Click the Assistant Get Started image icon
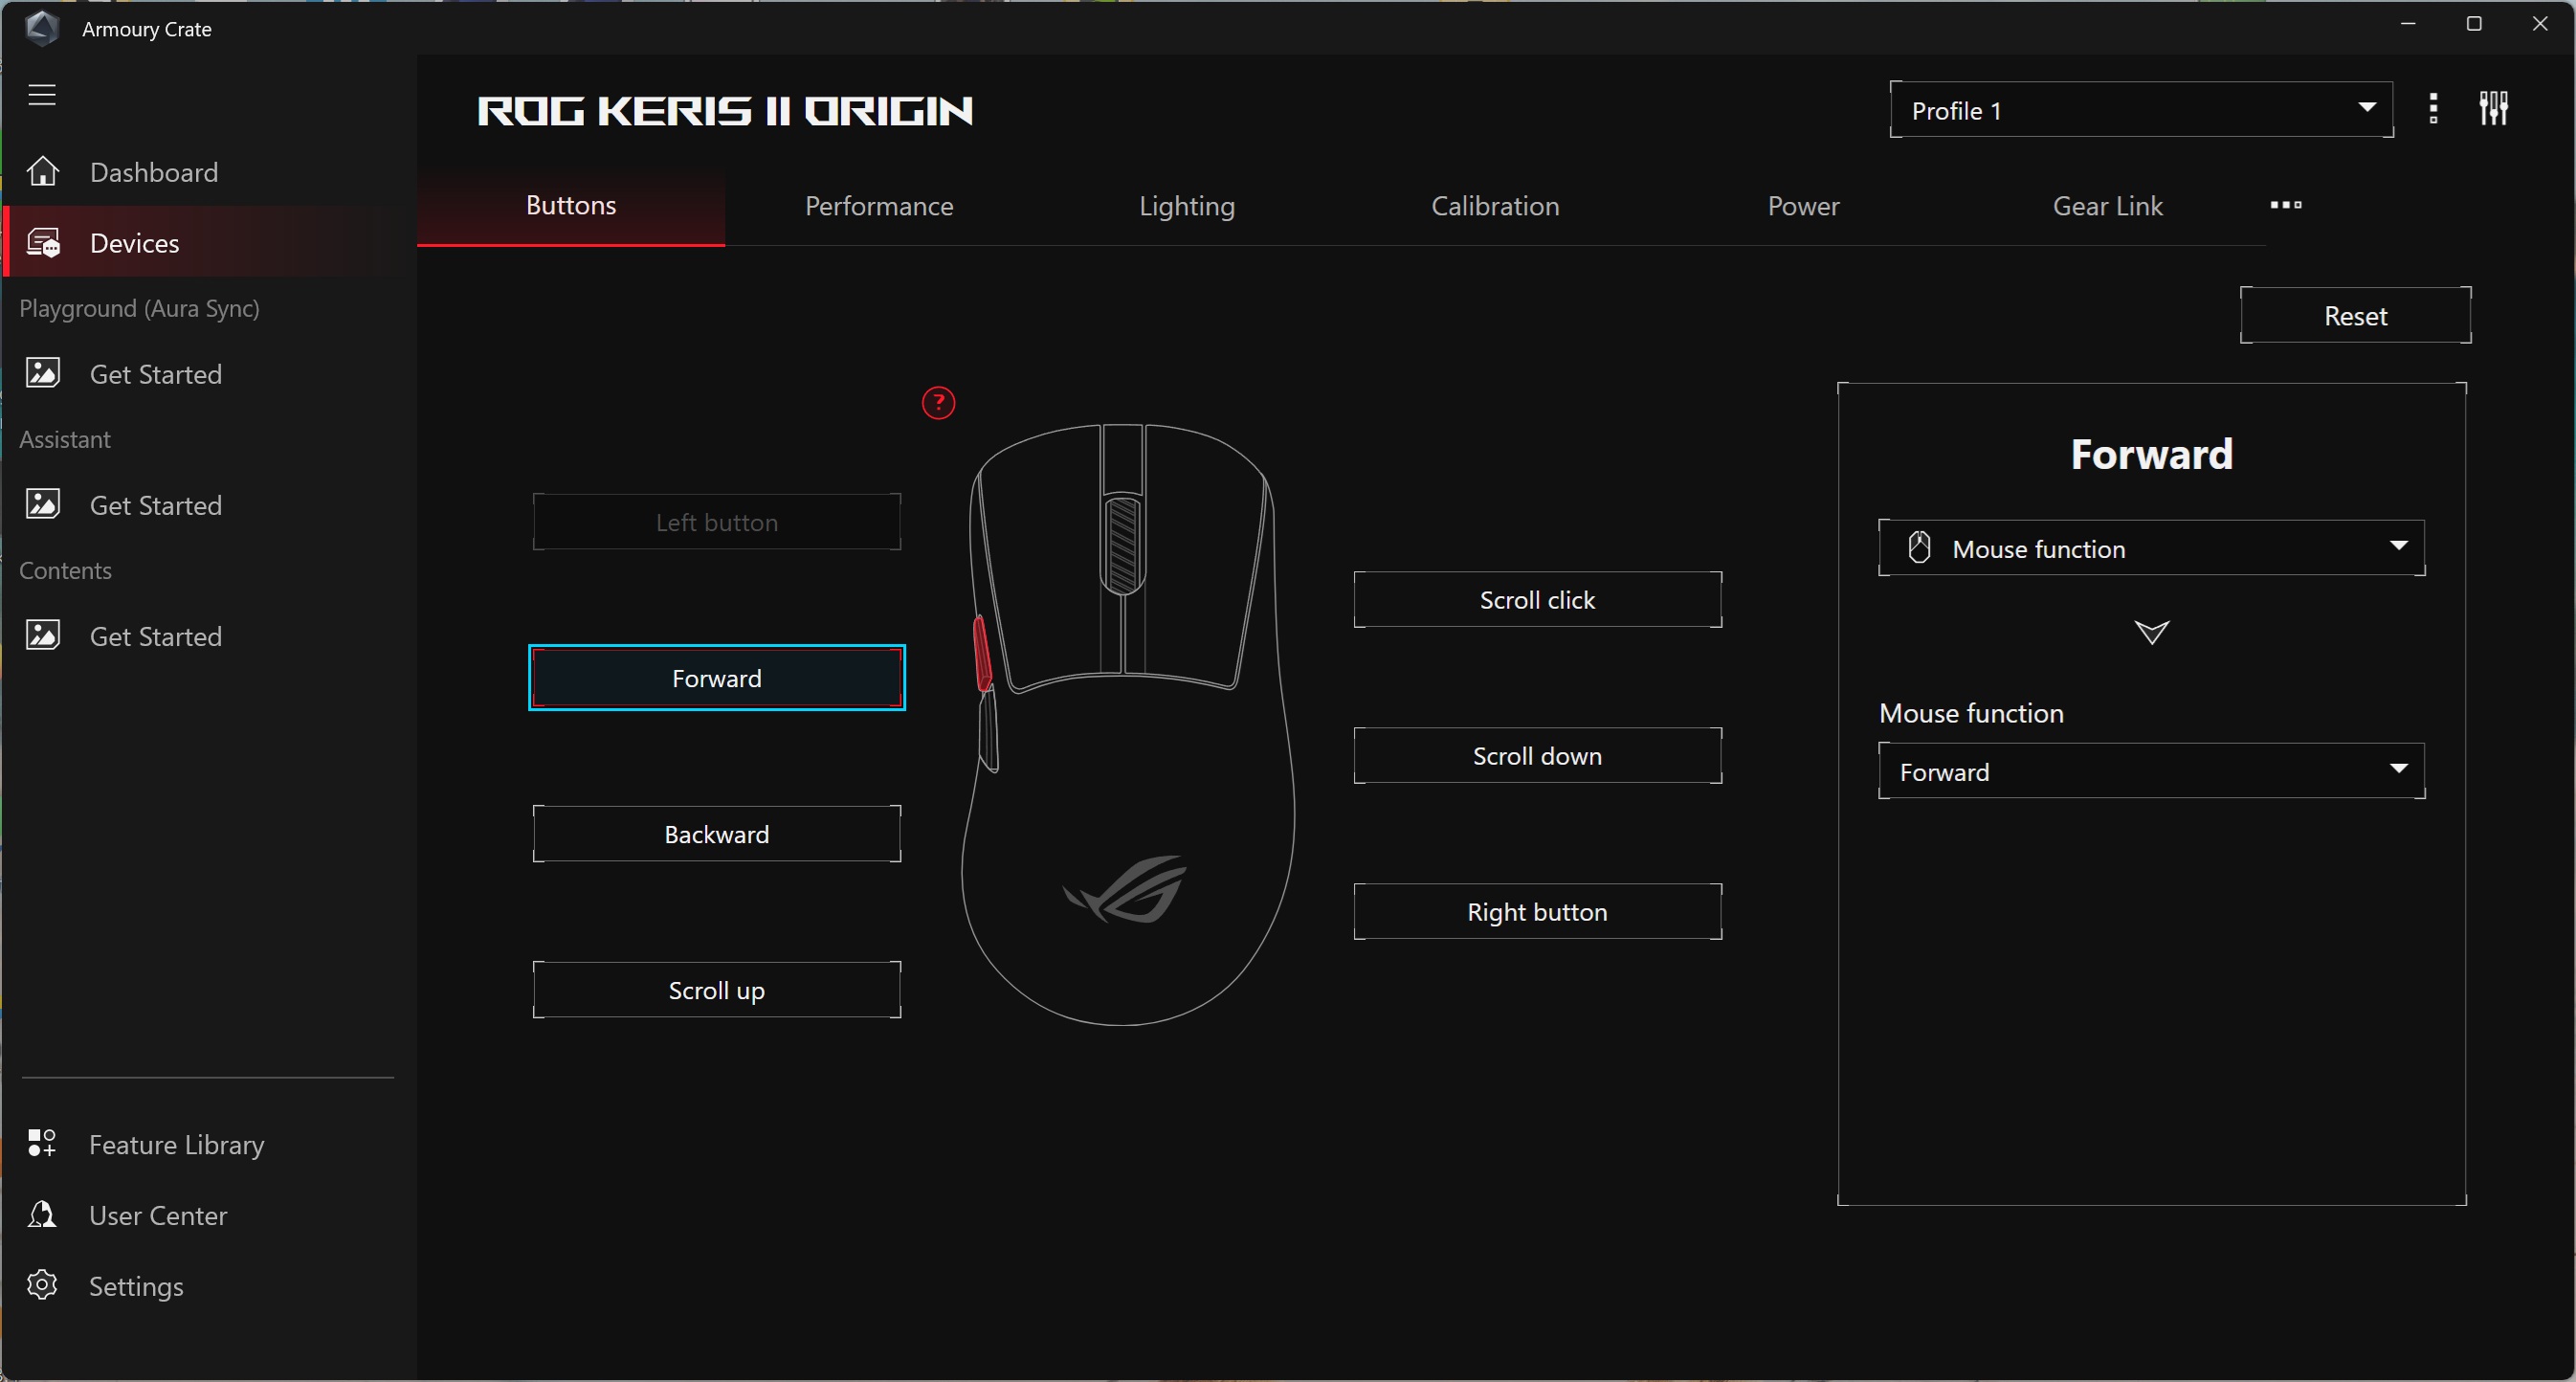The image size is (2576, 1382). click(x=42, y=504)
